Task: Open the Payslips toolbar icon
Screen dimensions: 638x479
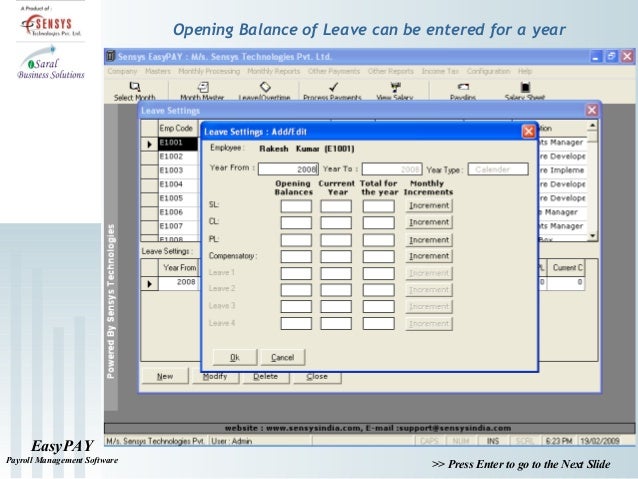Action: coord(463,87)
